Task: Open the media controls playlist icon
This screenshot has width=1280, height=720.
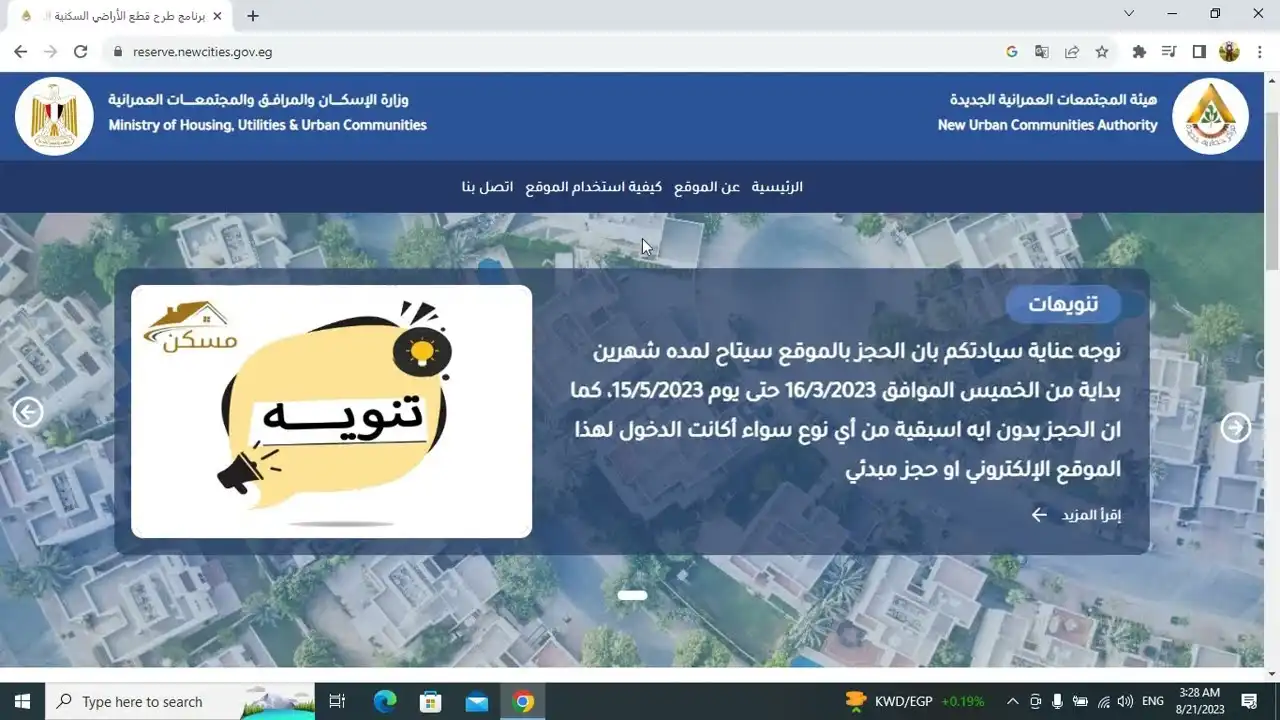Action: pyautogui.click(x=1169, y=52)
